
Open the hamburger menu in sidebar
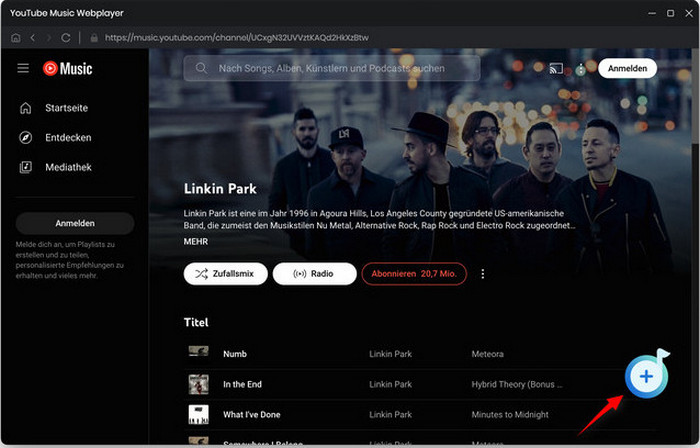[x=23, y=68]
